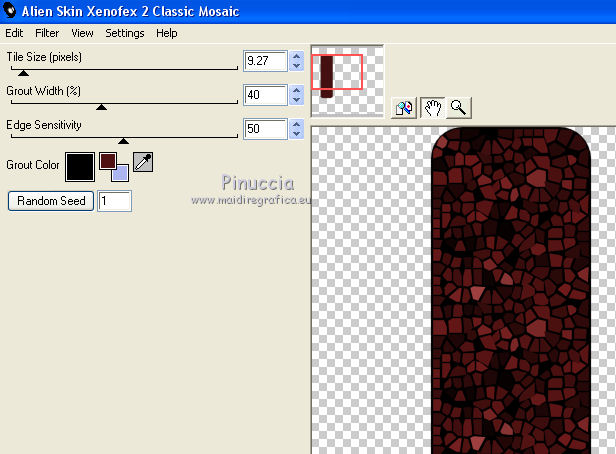Screen dimensions: 616x454
Task: Click the Grout Width value field
Action: (x=265, y=95)
